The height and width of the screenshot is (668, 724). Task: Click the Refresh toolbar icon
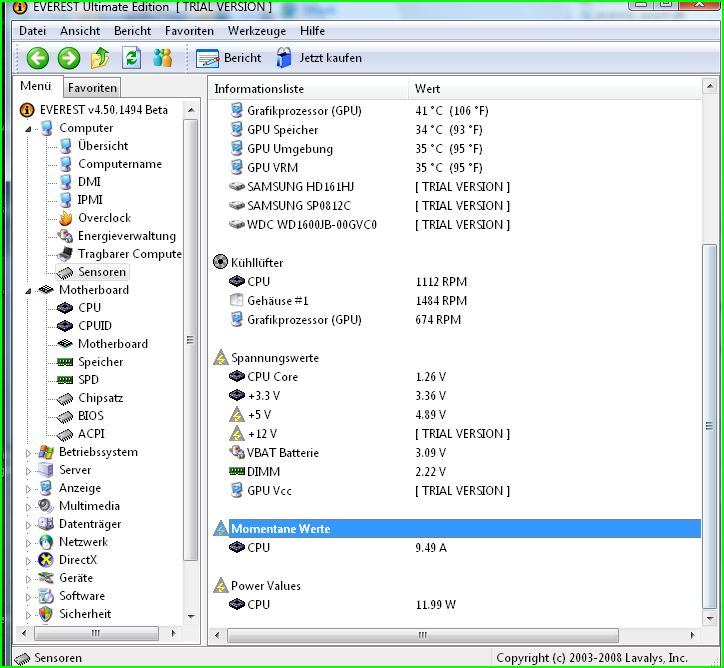point(132,58)
